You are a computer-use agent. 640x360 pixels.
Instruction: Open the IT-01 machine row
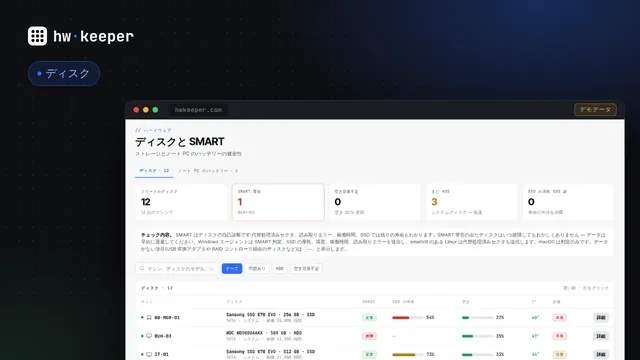pos(374,353)
